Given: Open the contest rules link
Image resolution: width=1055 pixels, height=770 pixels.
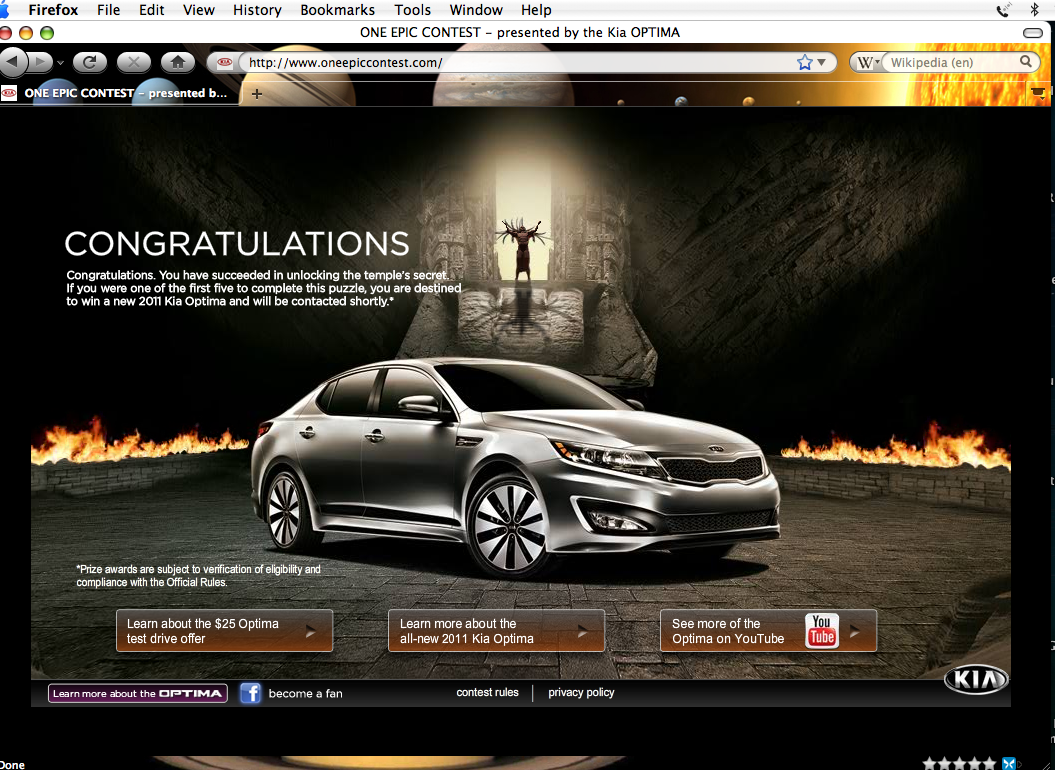Looking at the screenshot, I should (x=487, y=692).
